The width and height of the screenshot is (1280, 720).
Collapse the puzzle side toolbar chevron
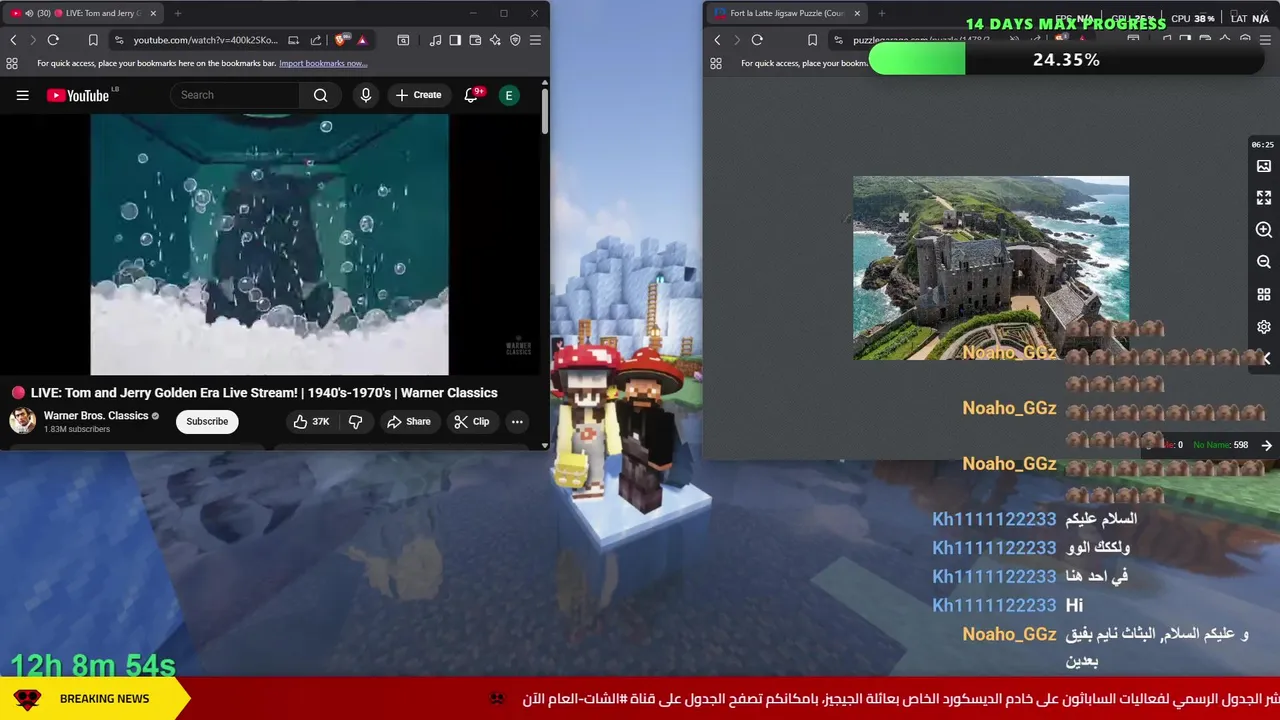(x=1266, y=358)
